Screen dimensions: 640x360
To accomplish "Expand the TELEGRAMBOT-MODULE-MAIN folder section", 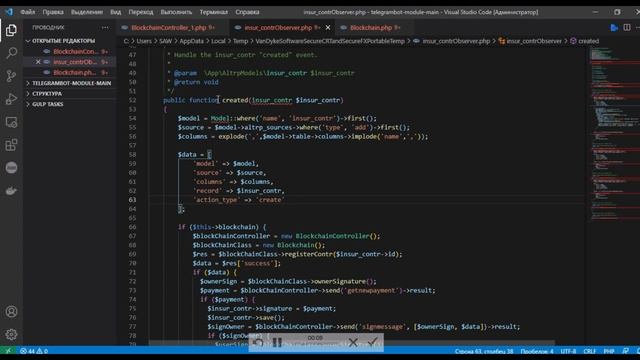I will click(x=68, y=83).
